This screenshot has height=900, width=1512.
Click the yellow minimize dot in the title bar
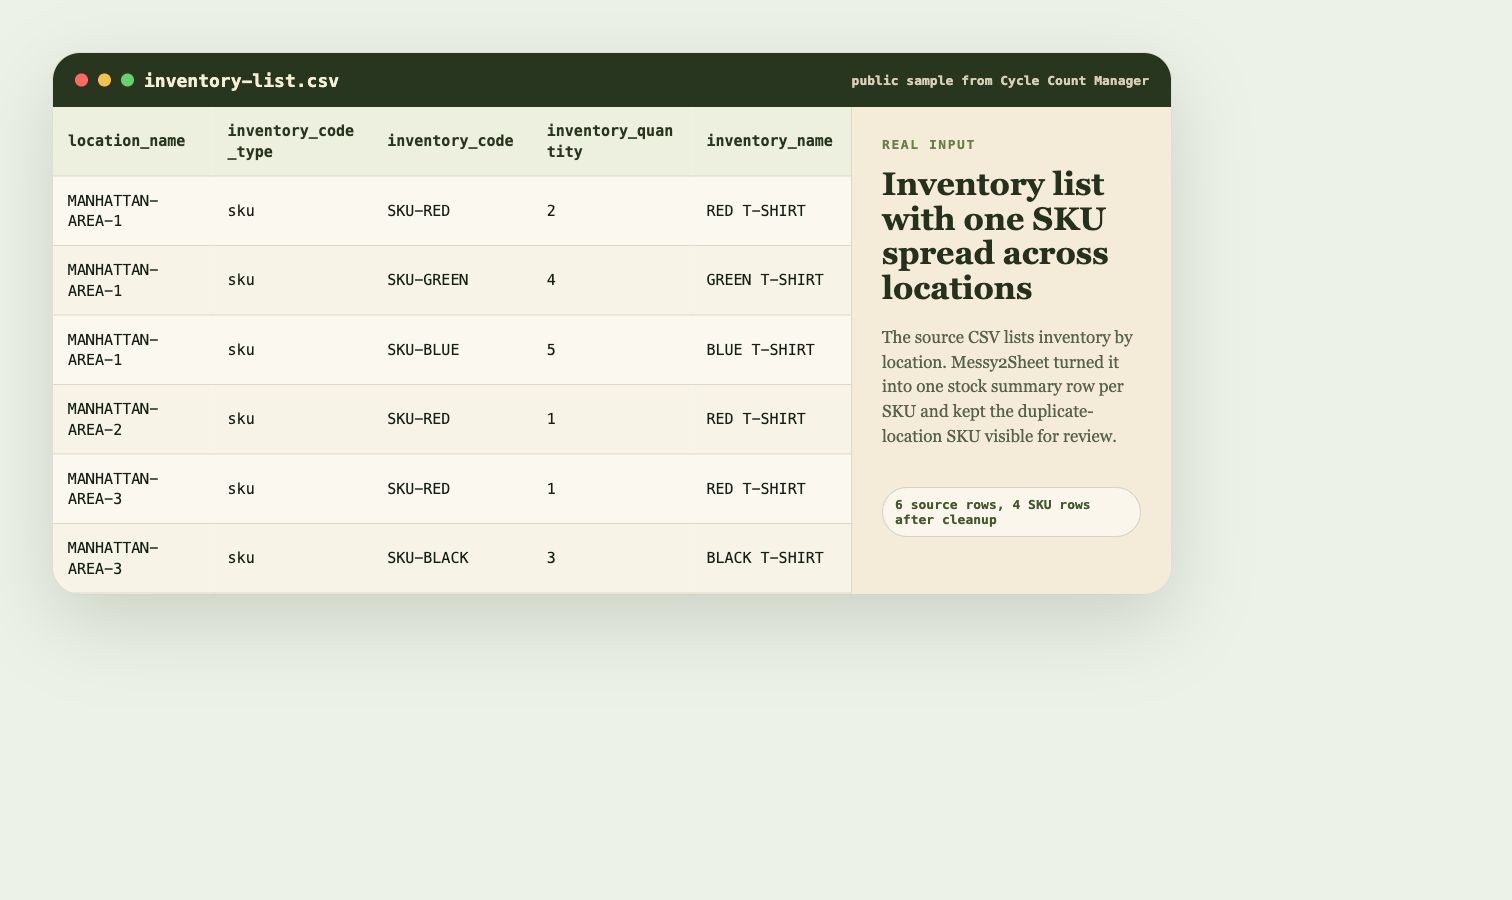[x=105, y=80]
